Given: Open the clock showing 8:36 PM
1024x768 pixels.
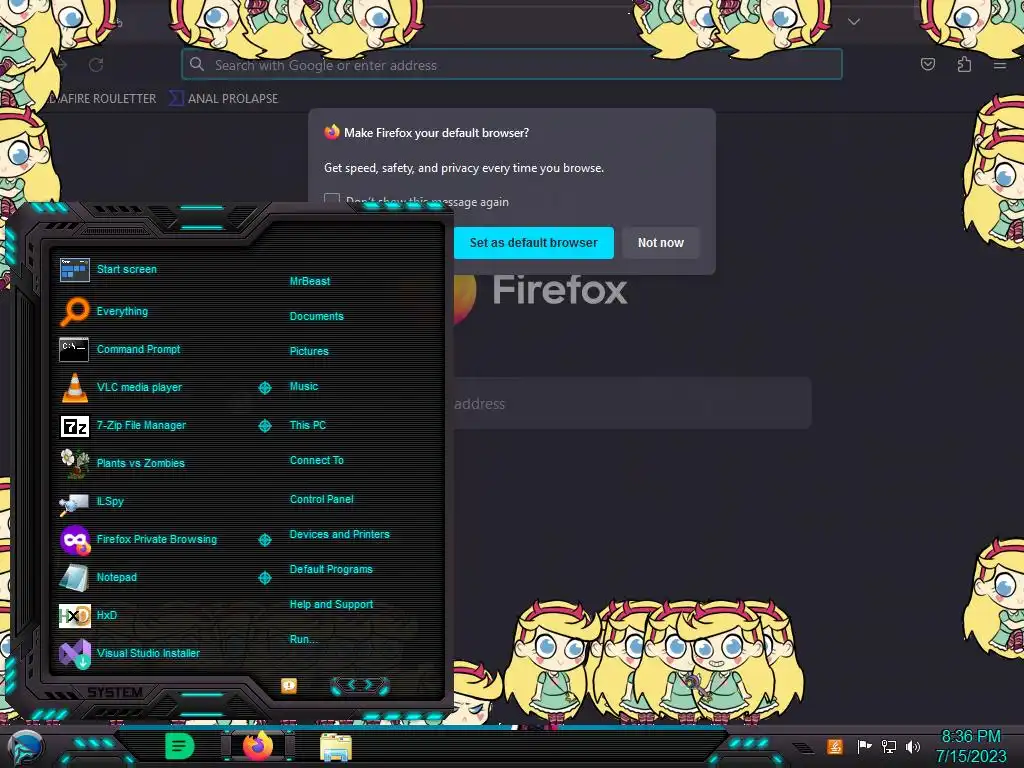Looking at the screenshot, I should (970, 746).
